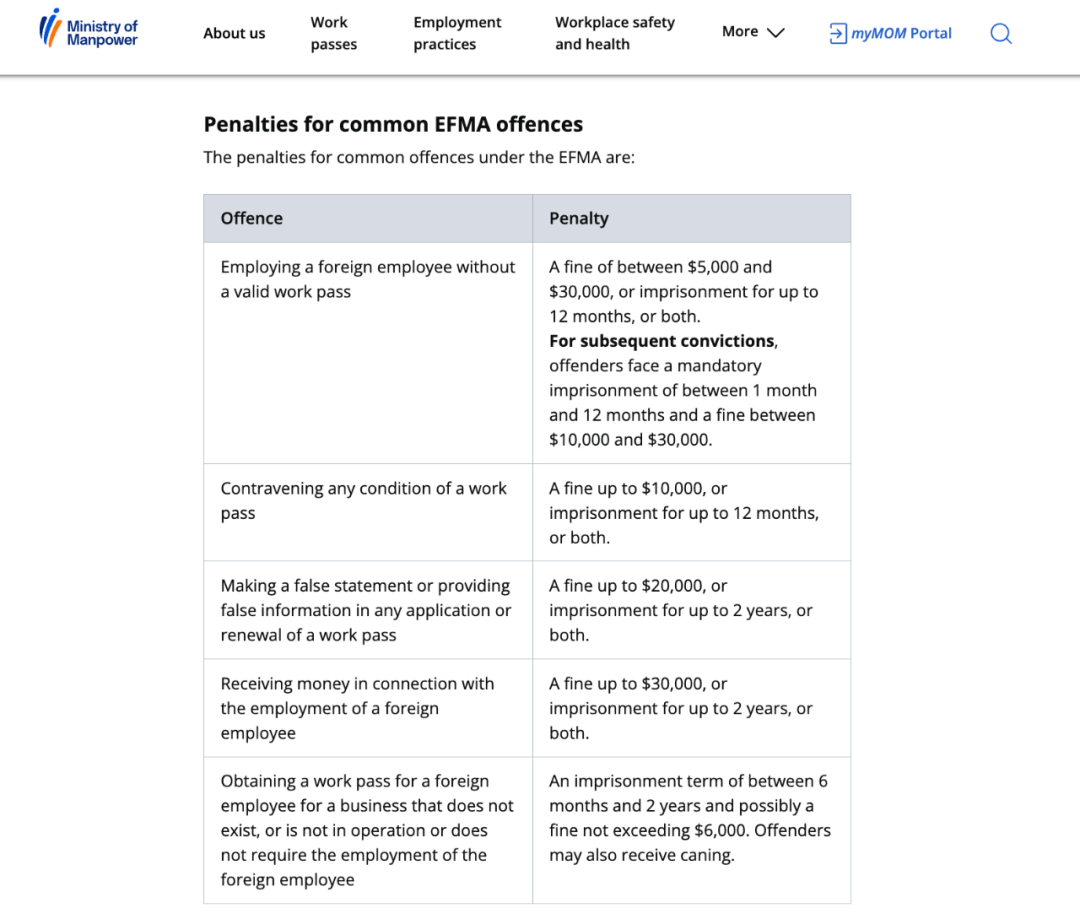Click the 'Contravening any condition' offence cell
The width and height of the screenshot is (1080, 919).
368,513
